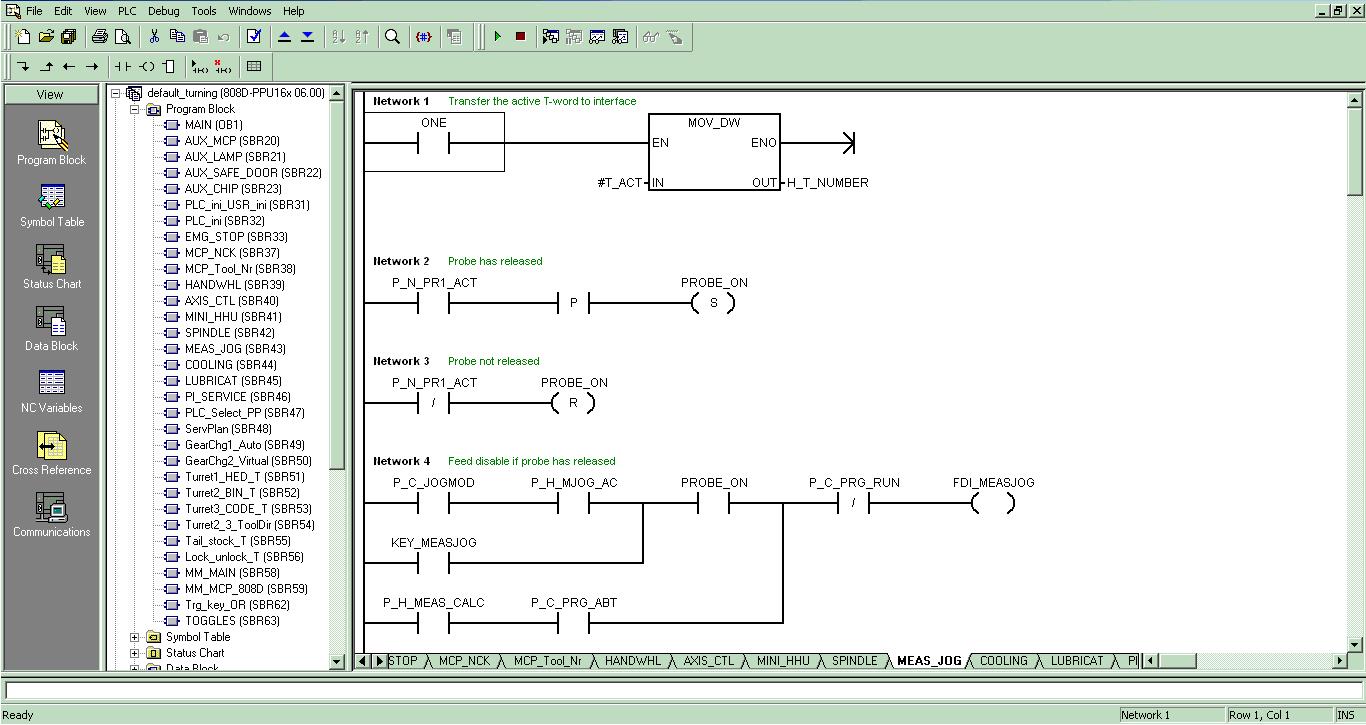
Task: Collapse the Program Block tree node
Action: (135, 109)
